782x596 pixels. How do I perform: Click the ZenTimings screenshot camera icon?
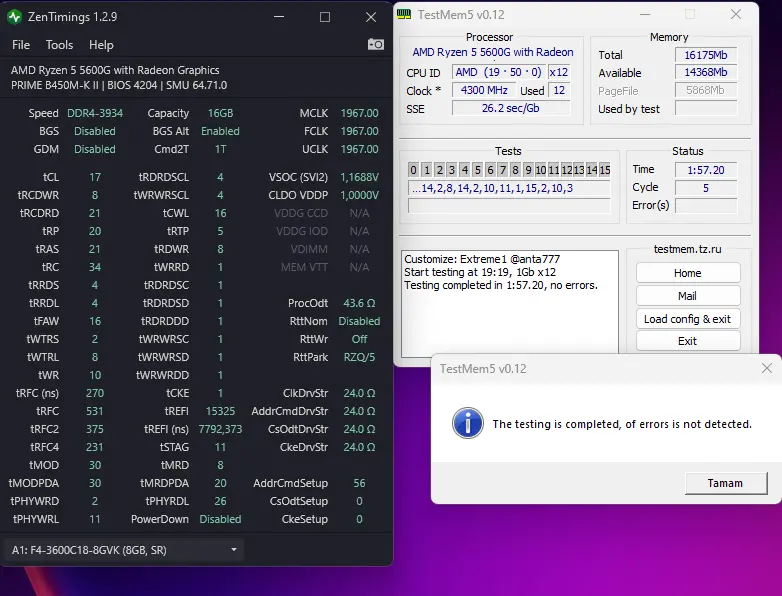point(376,44)
